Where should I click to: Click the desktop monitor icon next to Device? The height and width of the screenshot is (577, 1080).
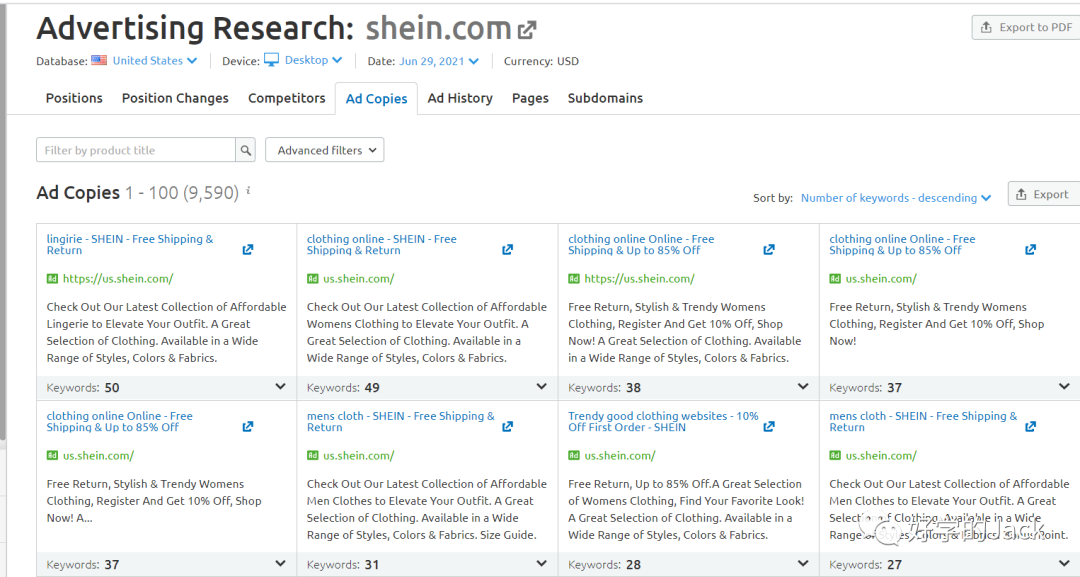(271, 60)
